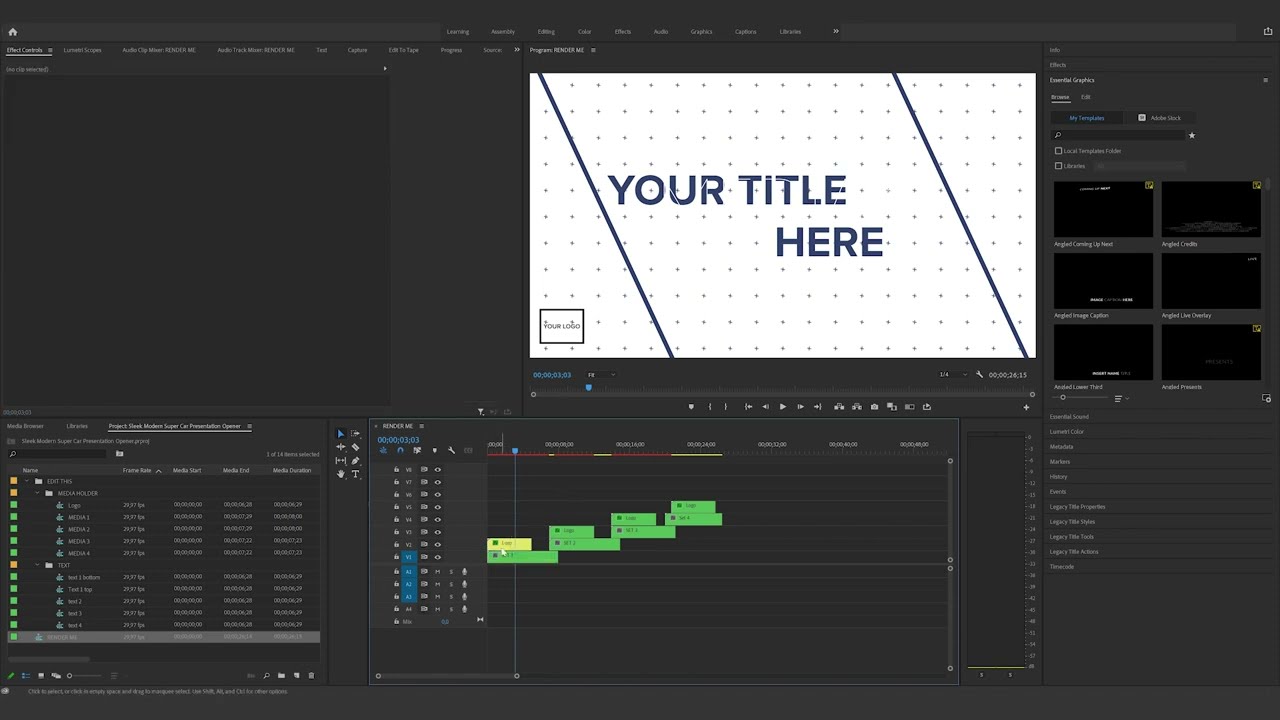The height and width of the screenshot is (720, 1280).
Task: Select the Hand tool
Action: tap(340, 474)
